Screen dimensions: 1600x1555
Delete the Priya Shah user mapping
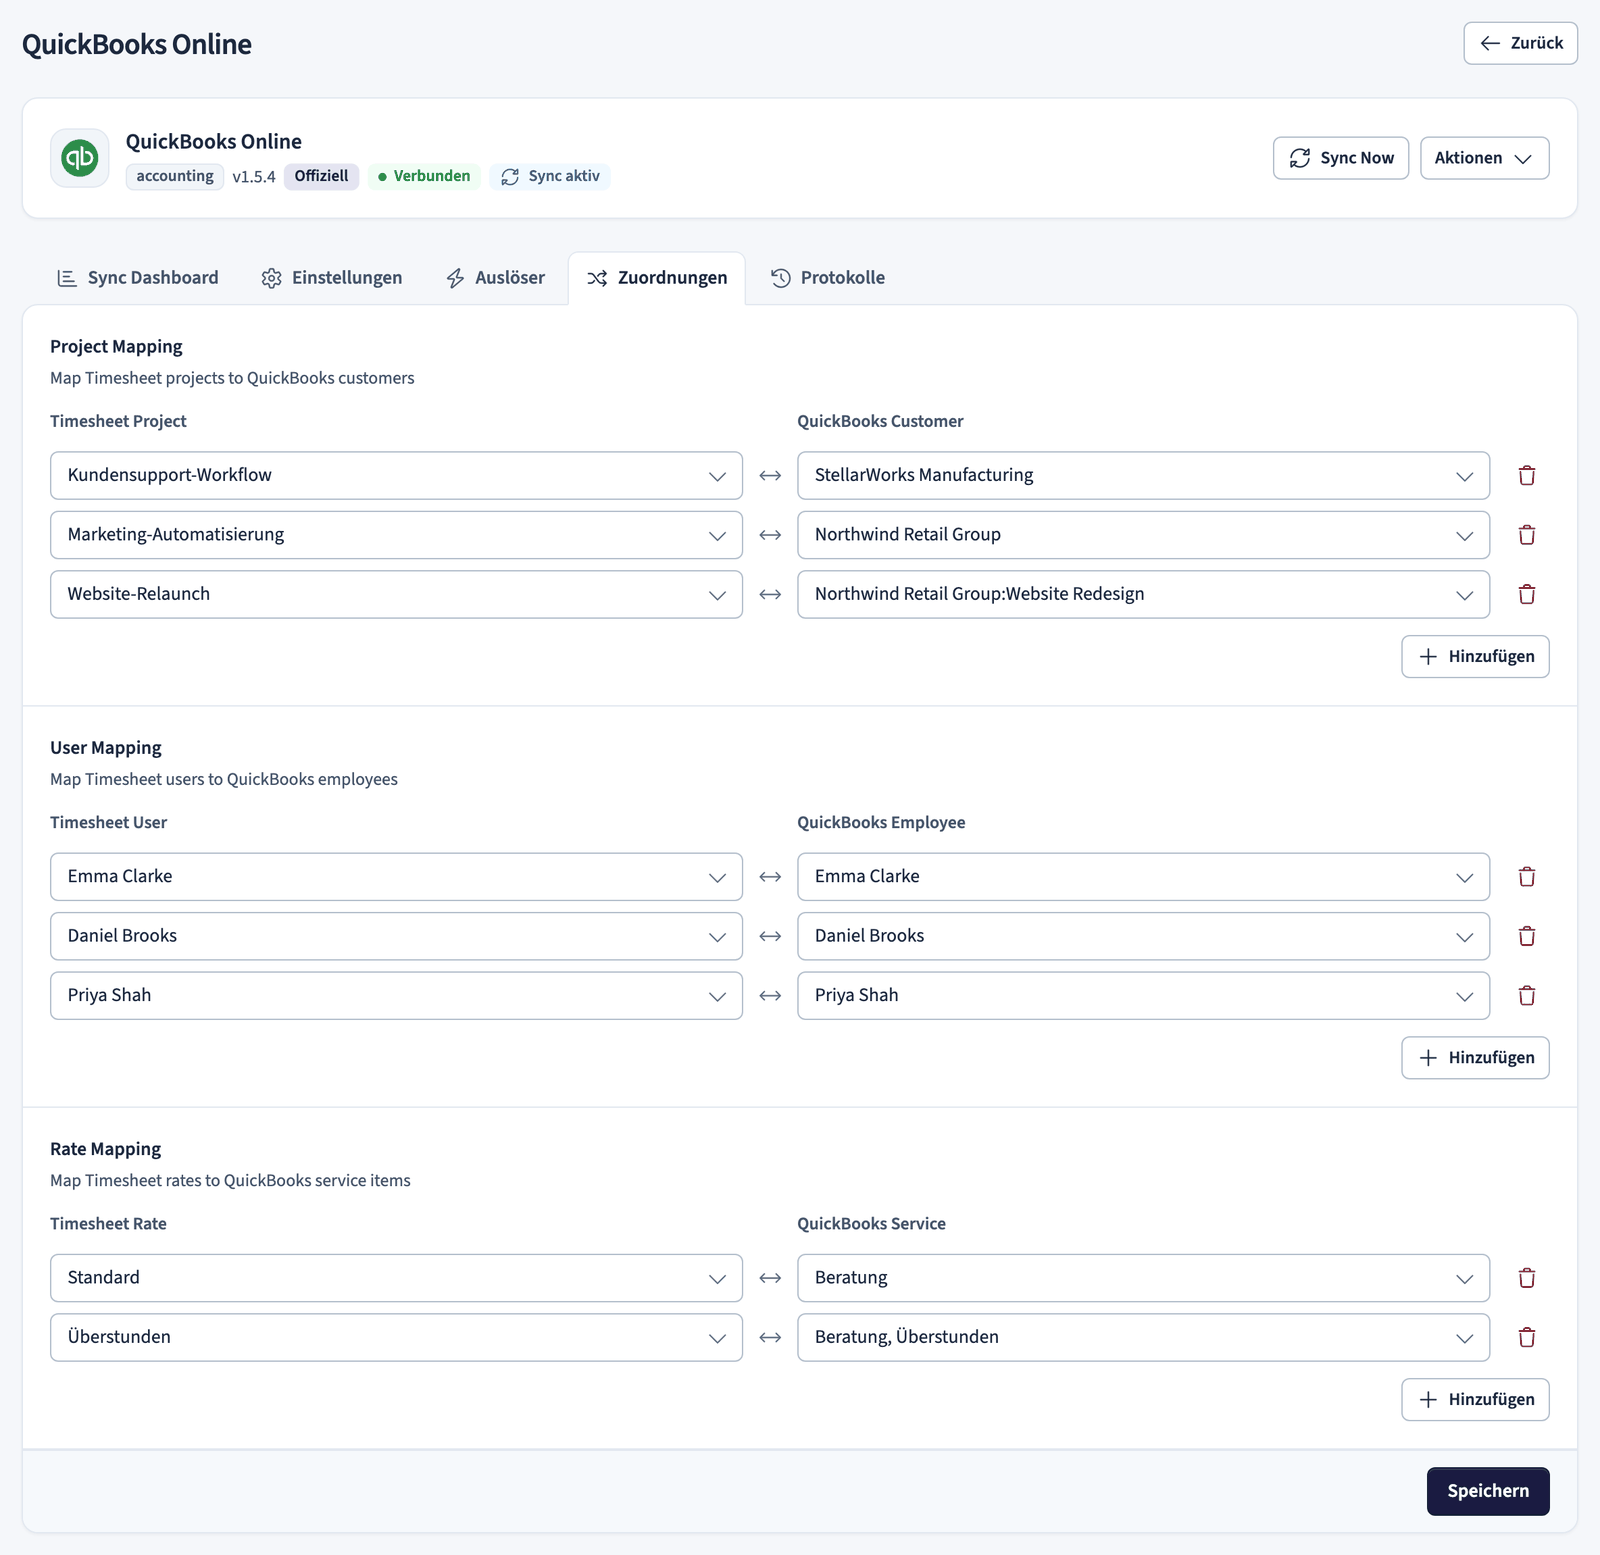(x=1526, y=995)
